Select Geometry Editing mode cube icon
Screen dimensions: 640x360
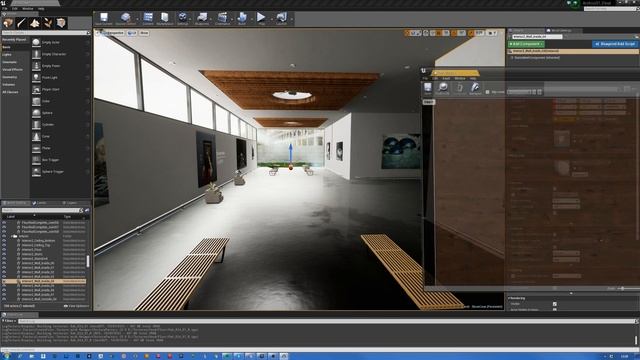coord(61,23)
